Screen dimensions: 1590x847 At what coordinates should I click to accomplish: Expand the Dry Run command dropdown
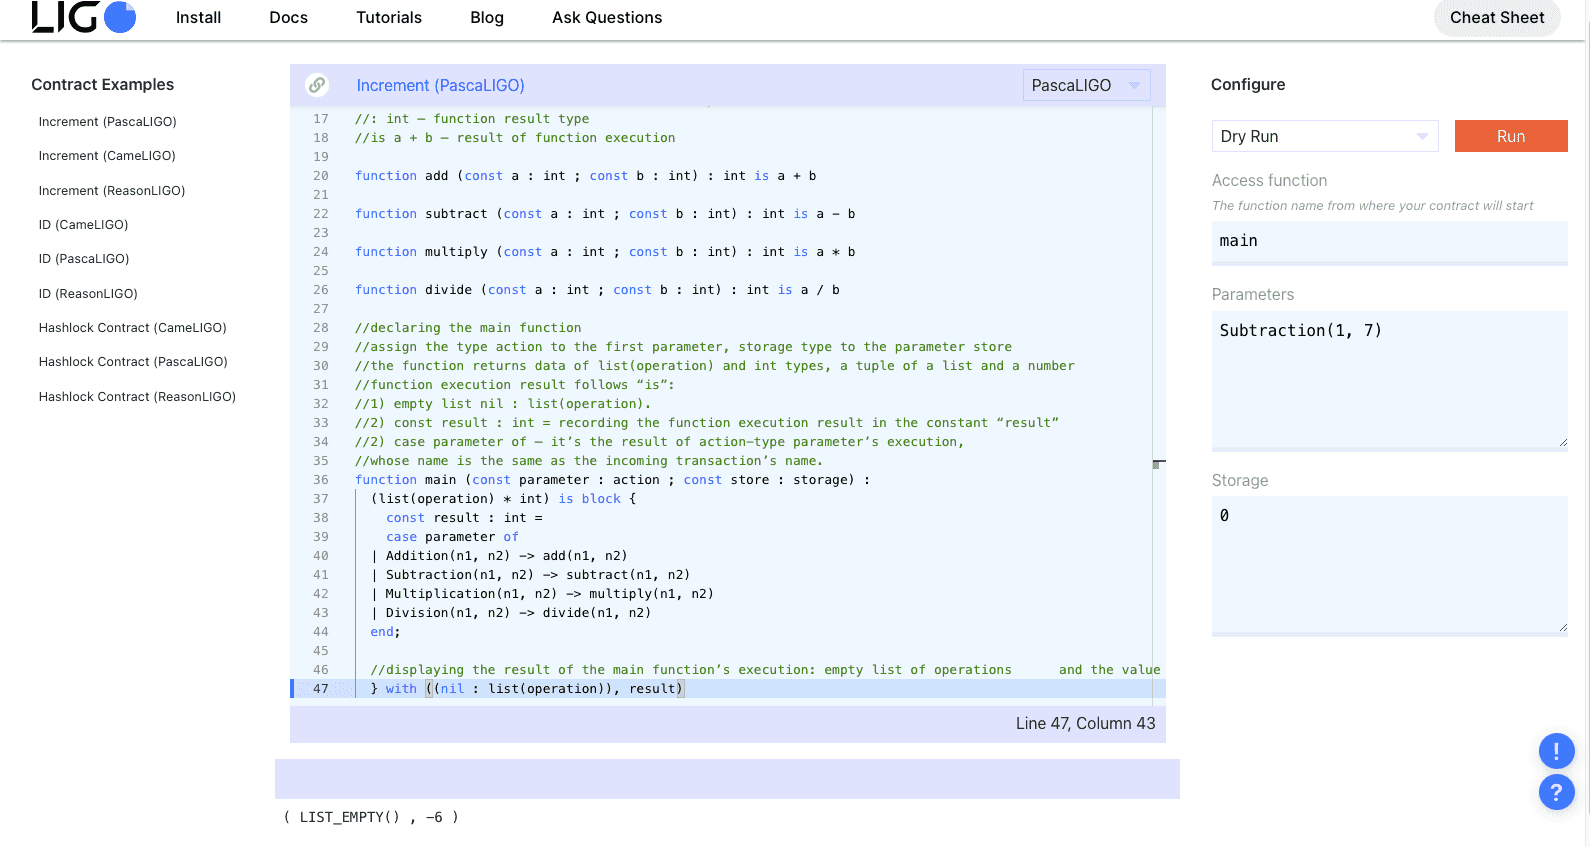(1324, 136)
